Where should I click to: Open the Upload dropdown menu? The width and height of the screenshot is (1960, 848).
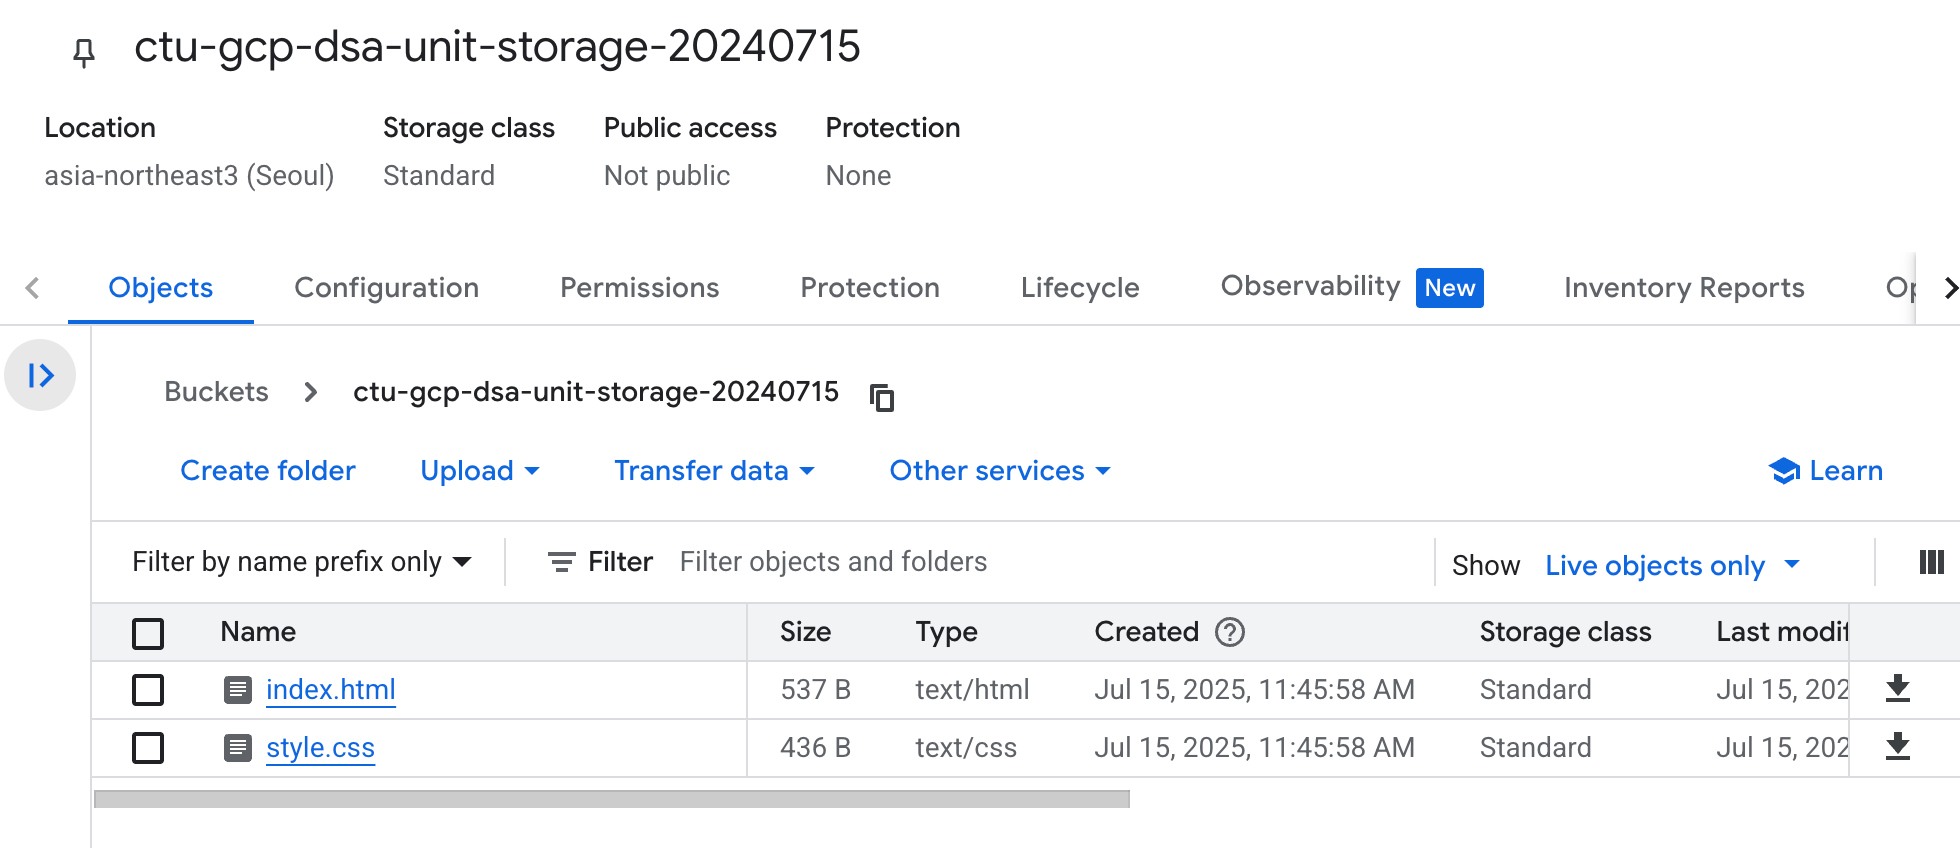[x=480, y=471]
